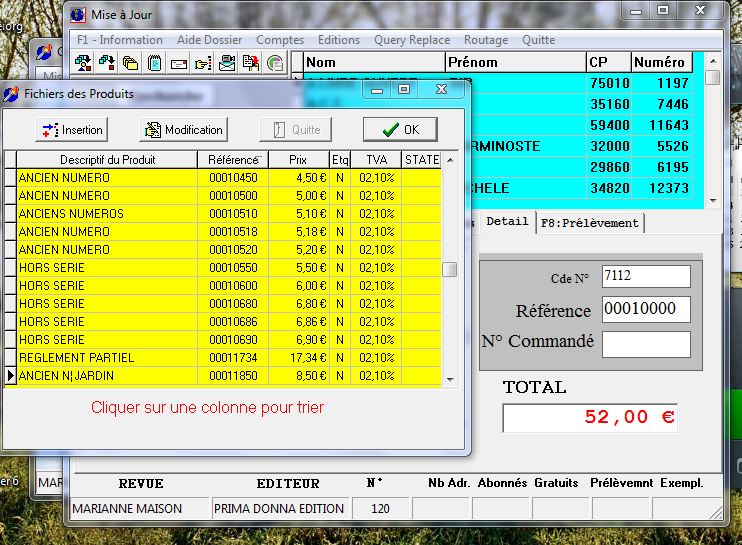Sort by Descriptif du Produit column header
742x545 pixels.
click(107, 160)
